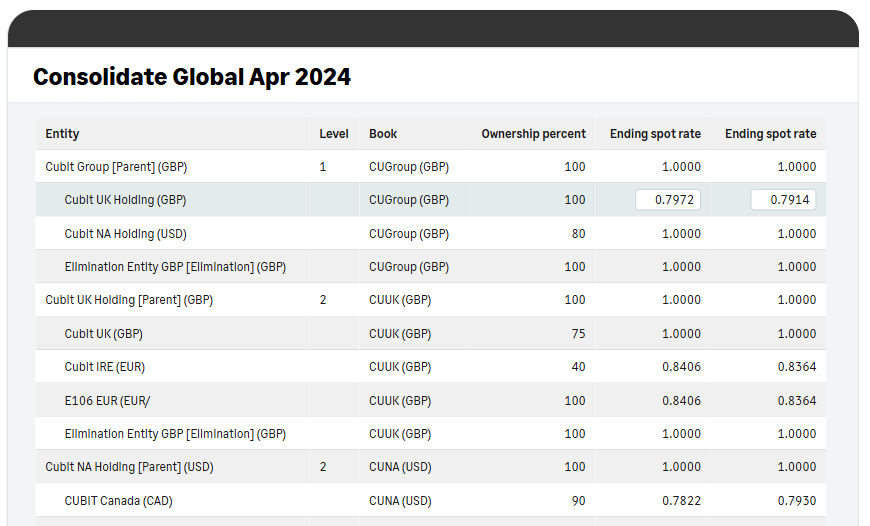Open the Cubit NA Holding [Parent] (USD) row
Image resolution: width=870 pixels, height=526 pixels.
tap(431, 467)
